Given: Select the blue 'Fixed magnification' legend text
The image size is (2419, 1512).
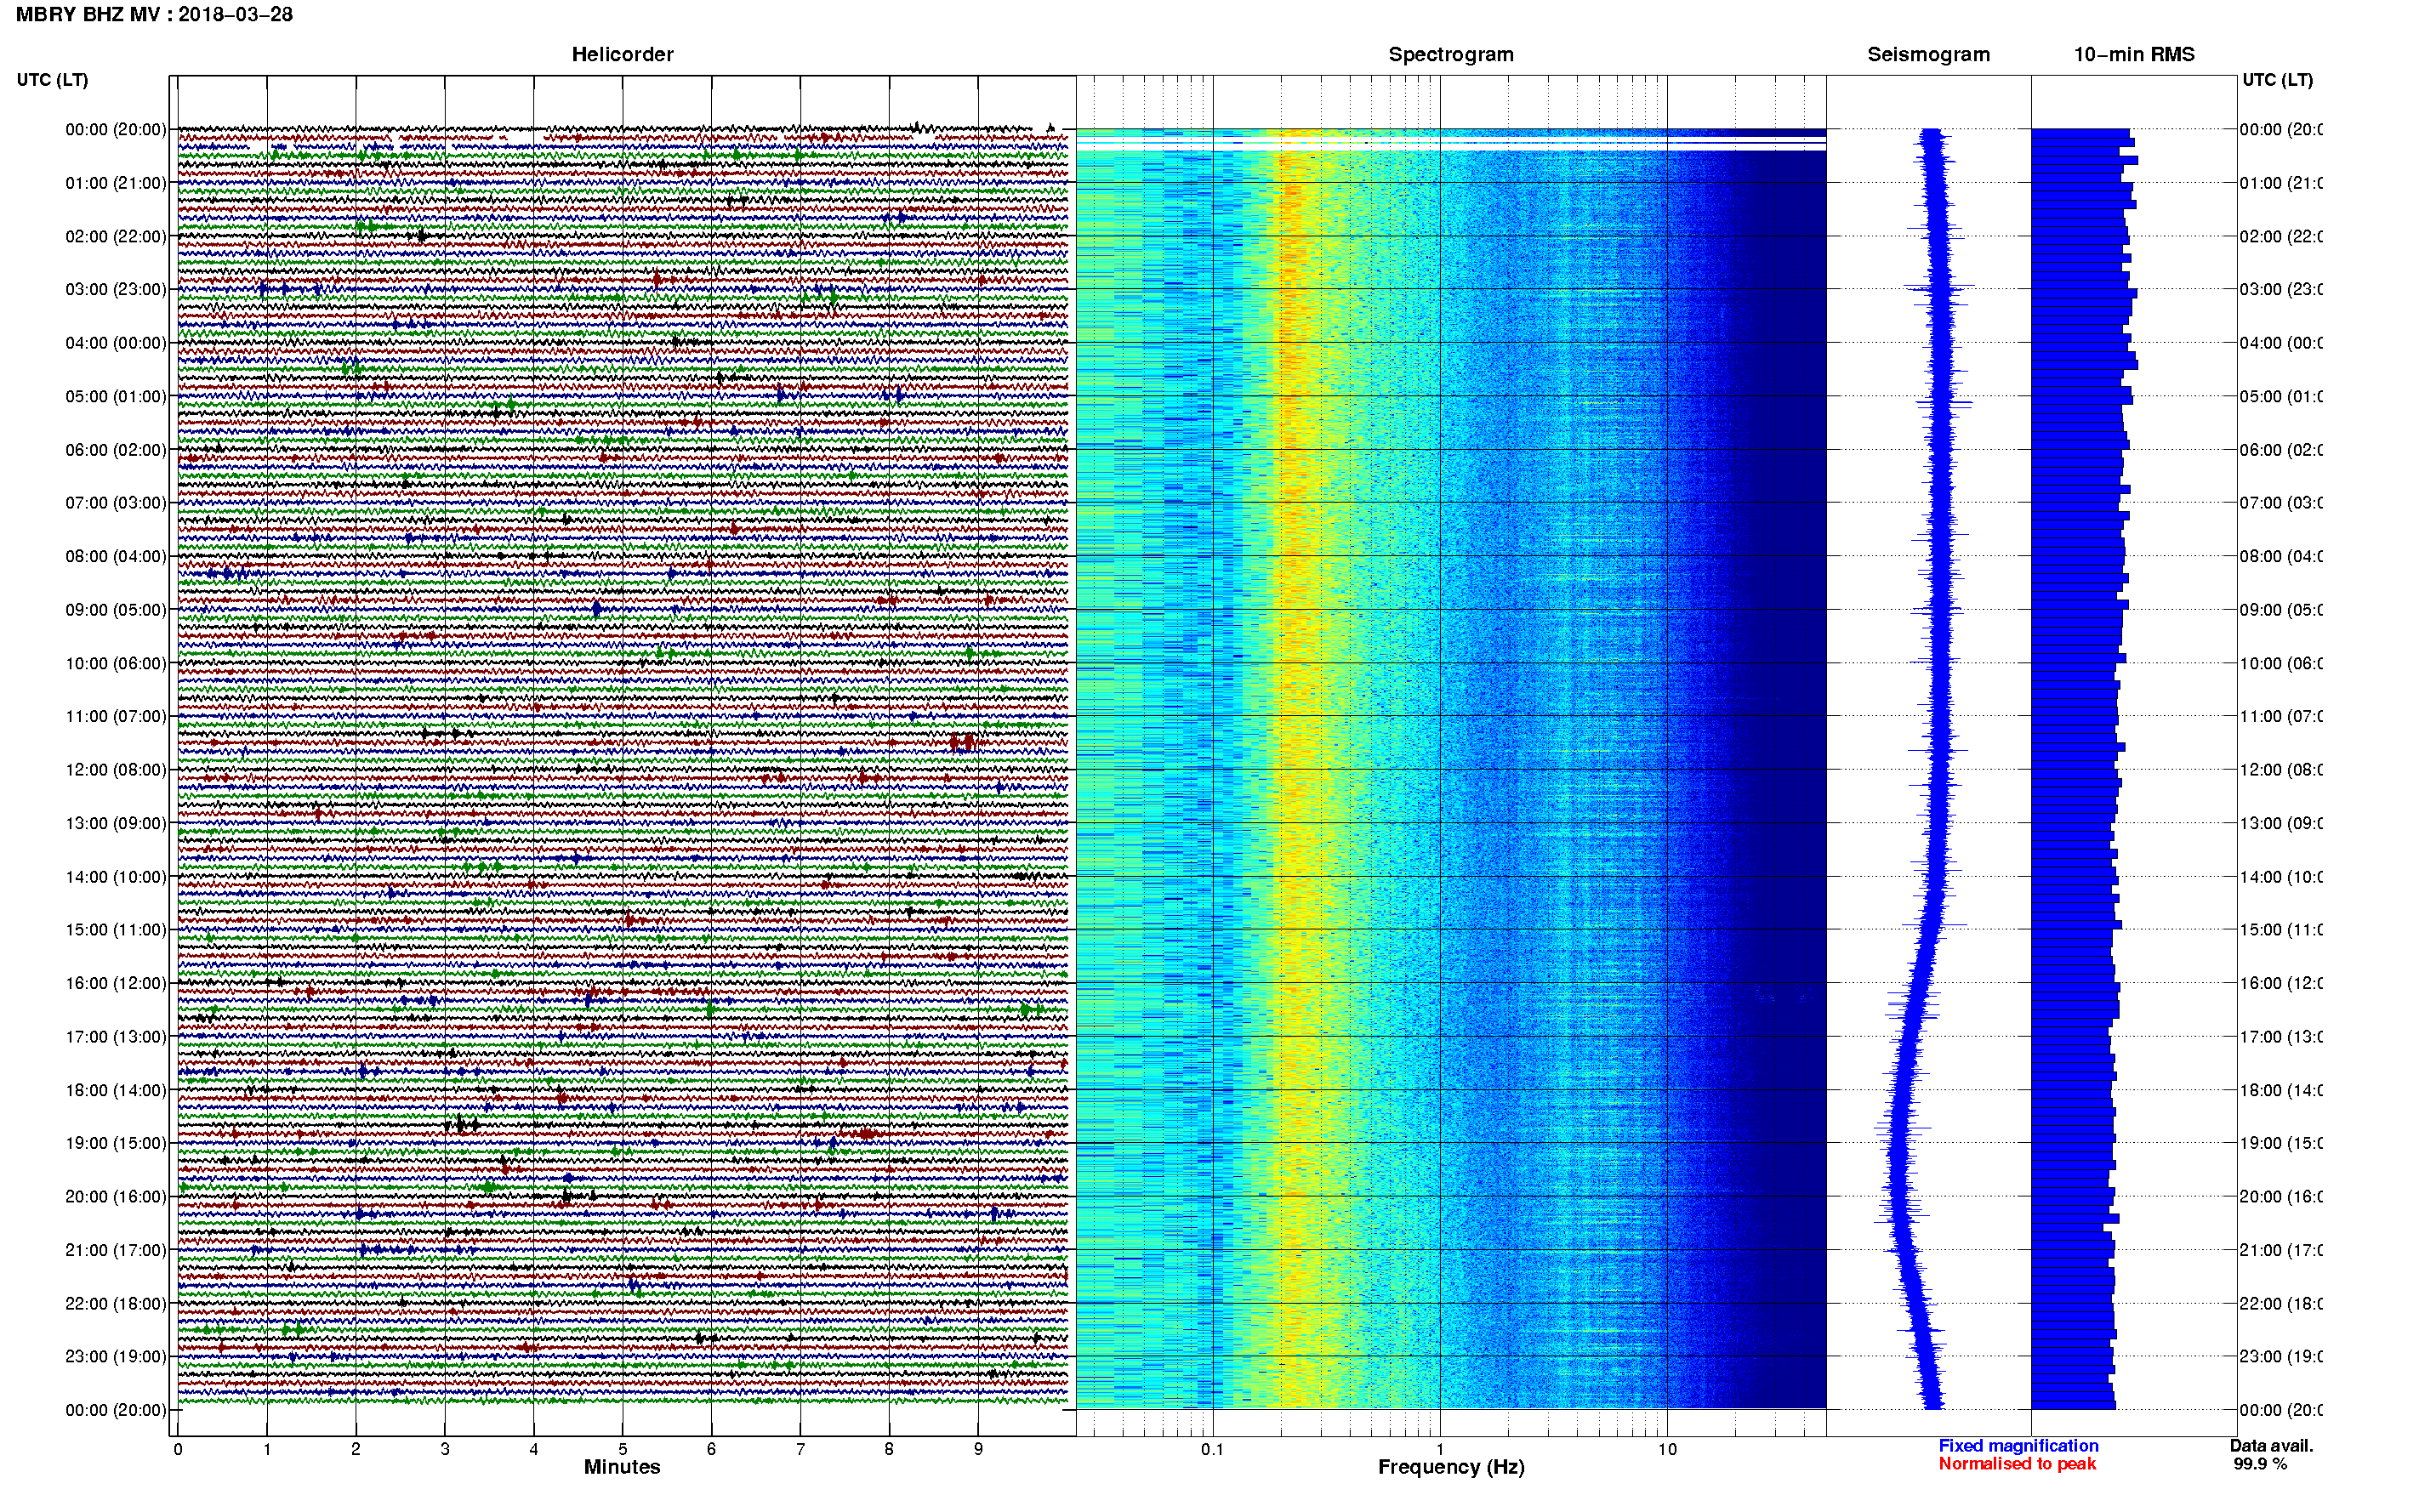Looking at the screenshot, I should [2018, 1446].
